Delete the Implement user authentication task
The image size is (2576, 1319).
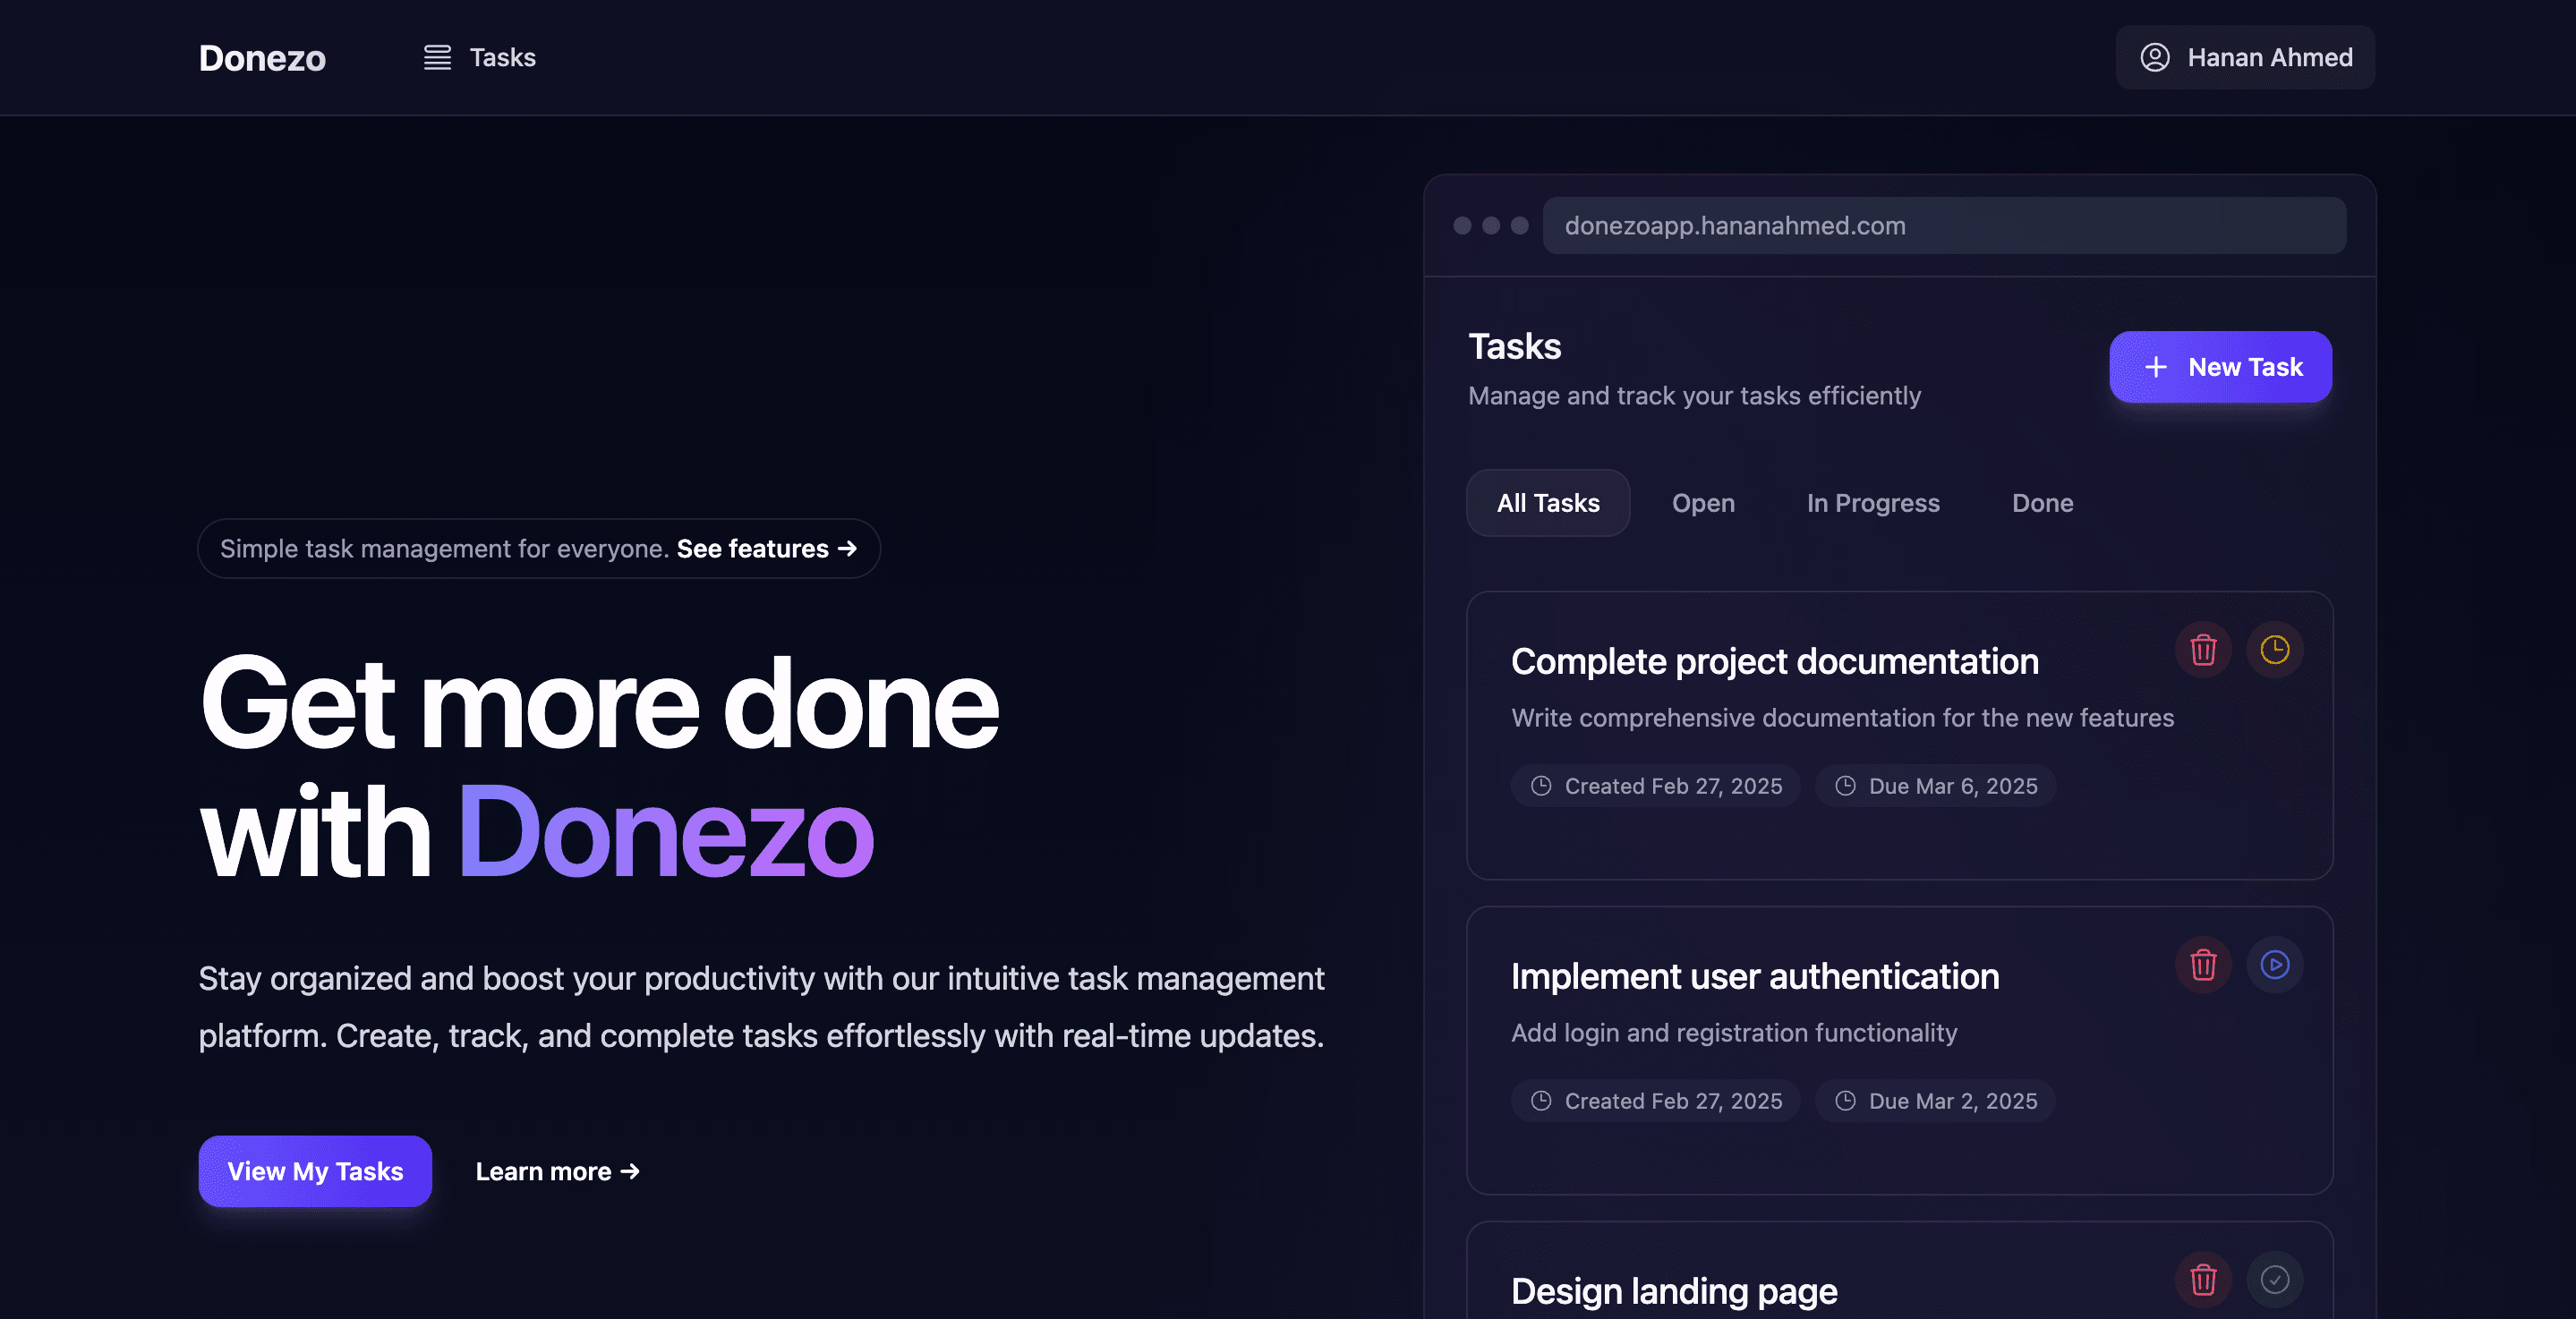2203,966
